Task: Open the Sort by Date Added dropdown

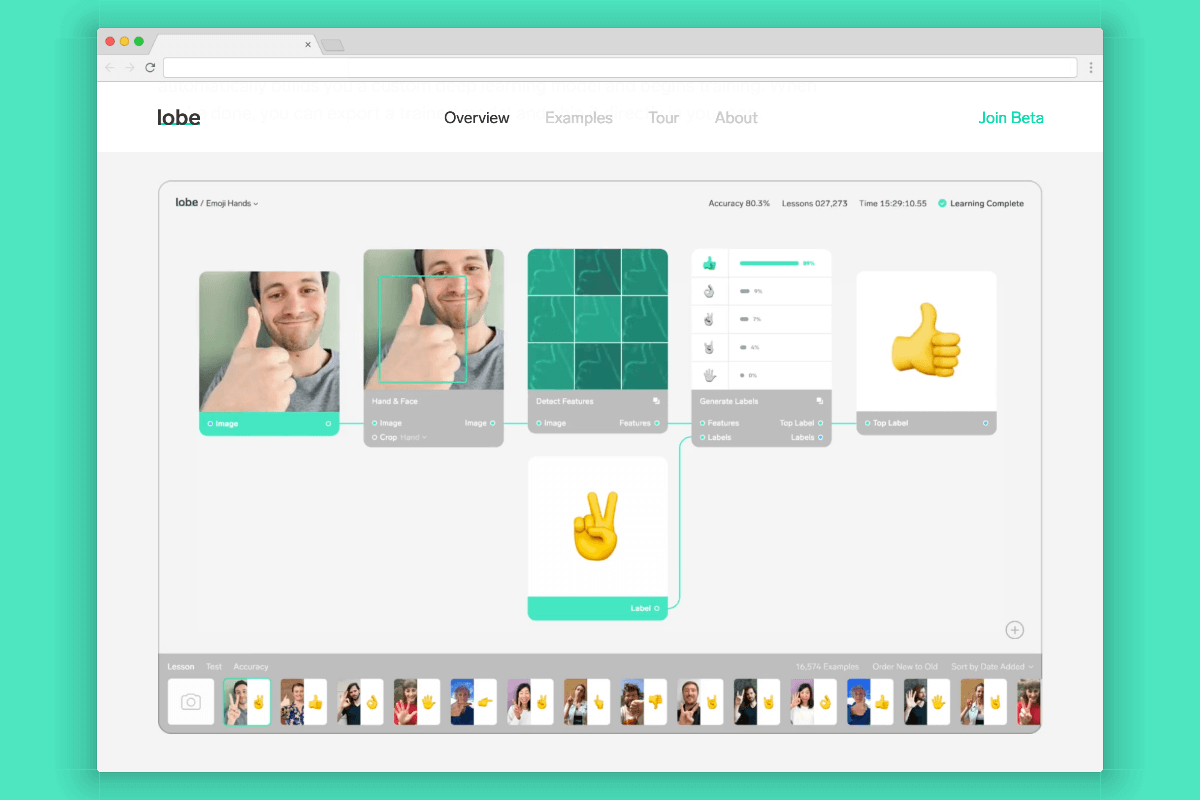Action: 992,666
